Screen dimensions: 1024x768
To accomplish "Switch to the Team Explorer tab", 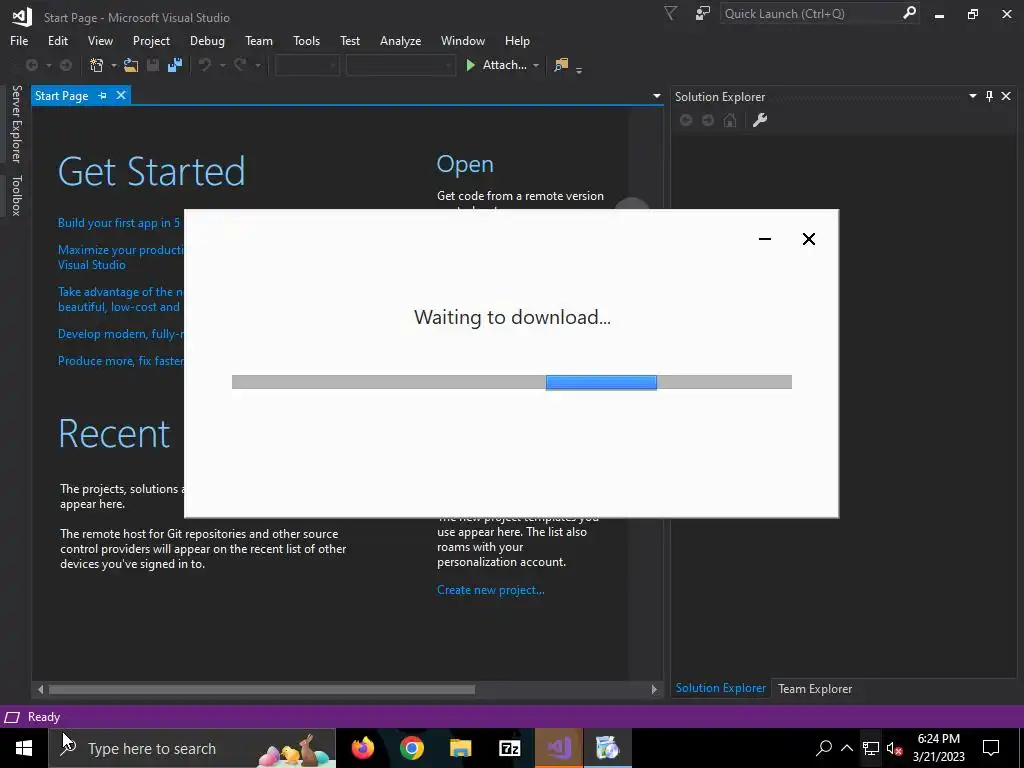I will (x=814, y=688).
